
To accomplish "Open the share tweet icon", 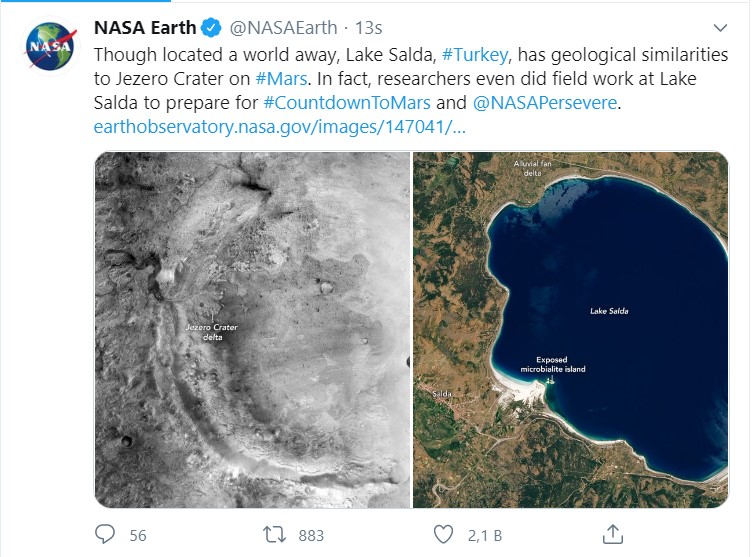I will pyautogui.click(x=614, y=534).
